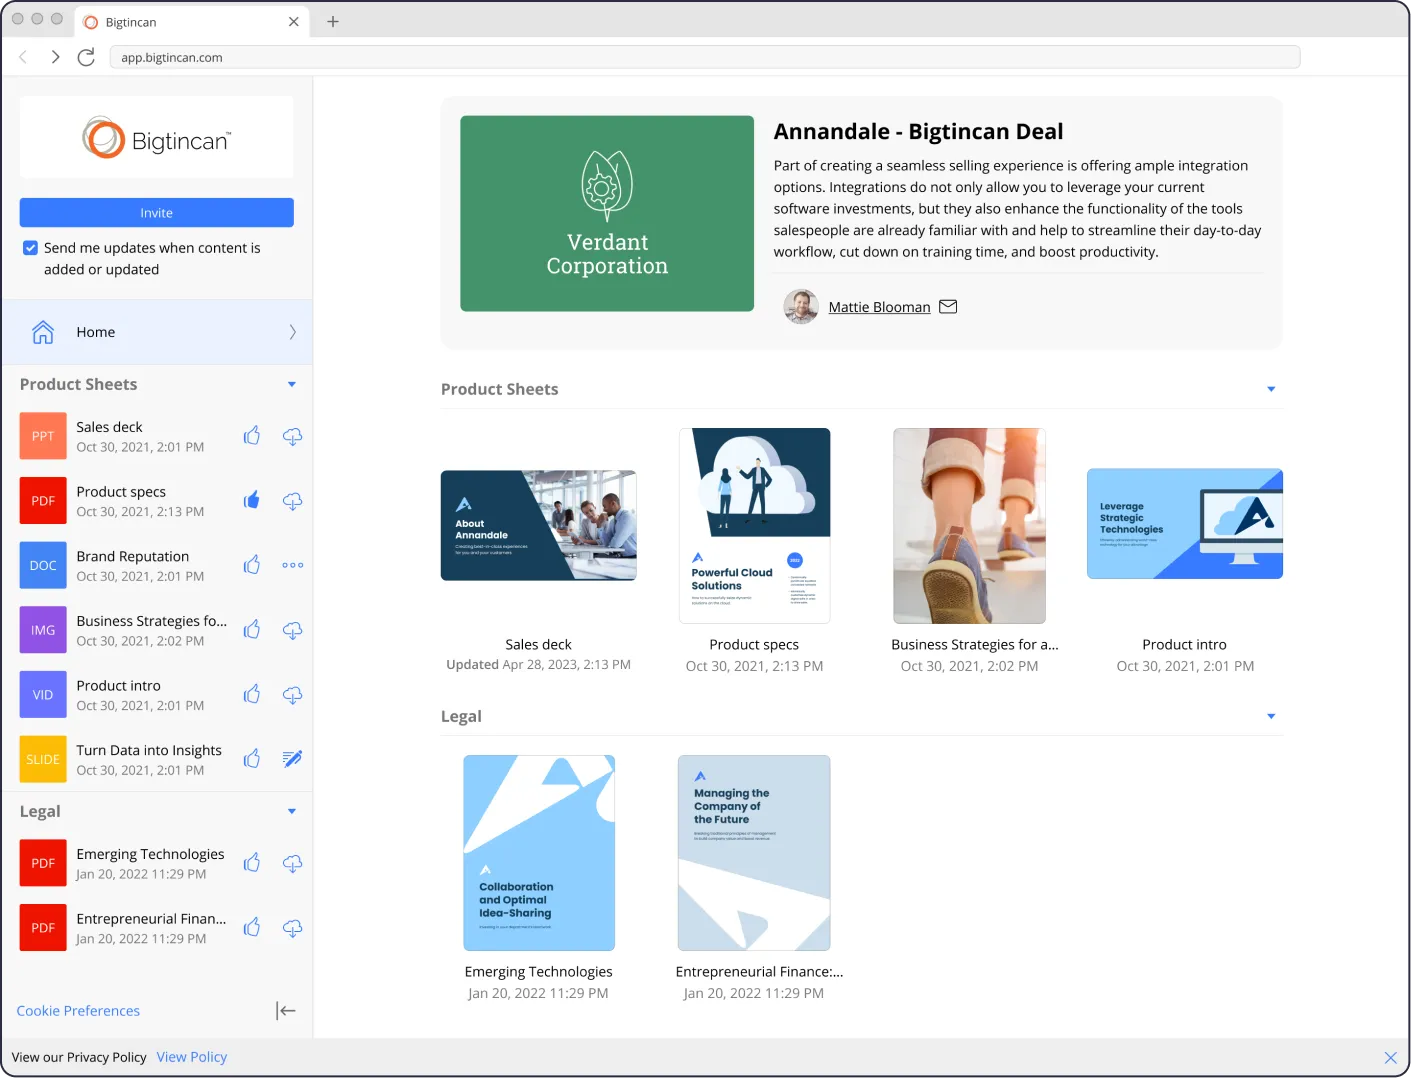The height and width of the screenshot is (1078, 1411).
Task: Reload the browser page
Action: coord(87,57)
